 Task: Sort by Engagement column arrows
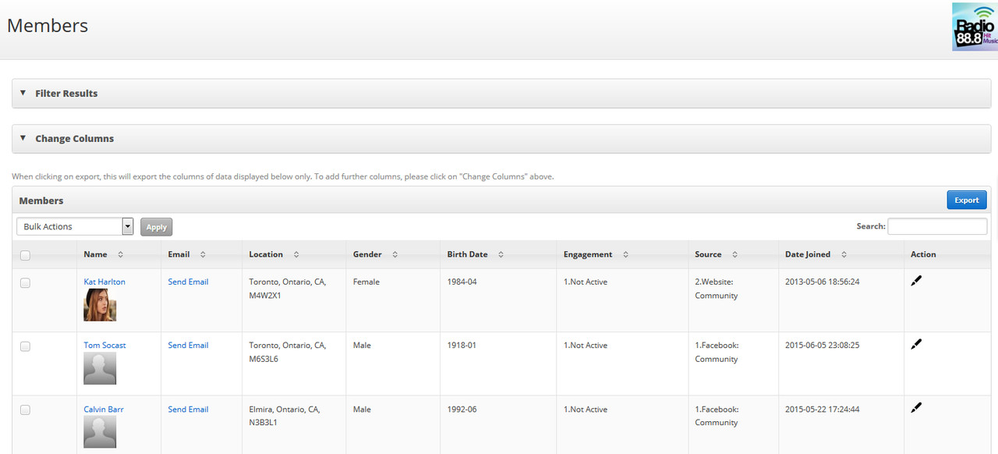click(625, 255)
